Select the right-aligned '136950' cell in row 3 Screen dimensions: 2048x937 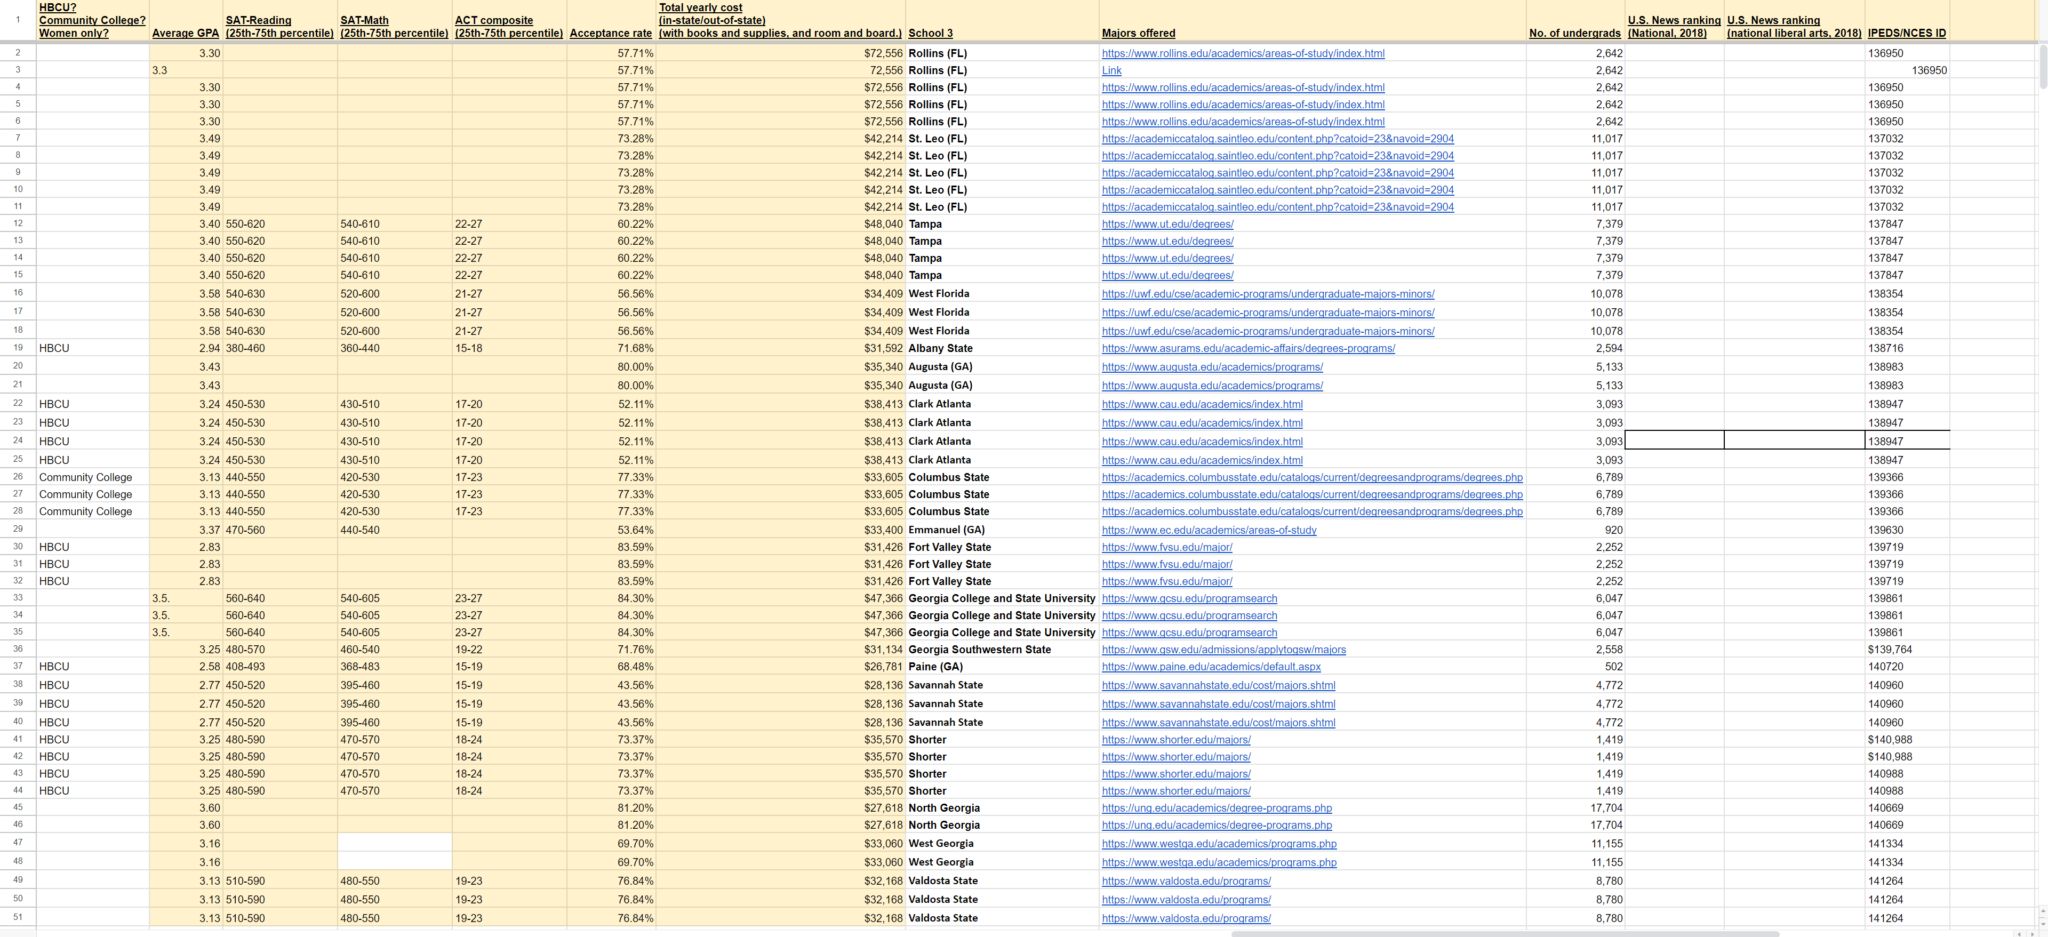point(1907,71)
